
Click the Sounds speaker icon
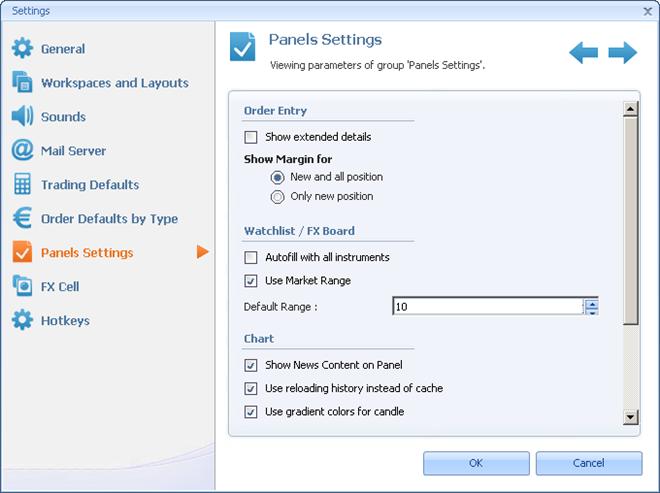click(x=22, y=117)
